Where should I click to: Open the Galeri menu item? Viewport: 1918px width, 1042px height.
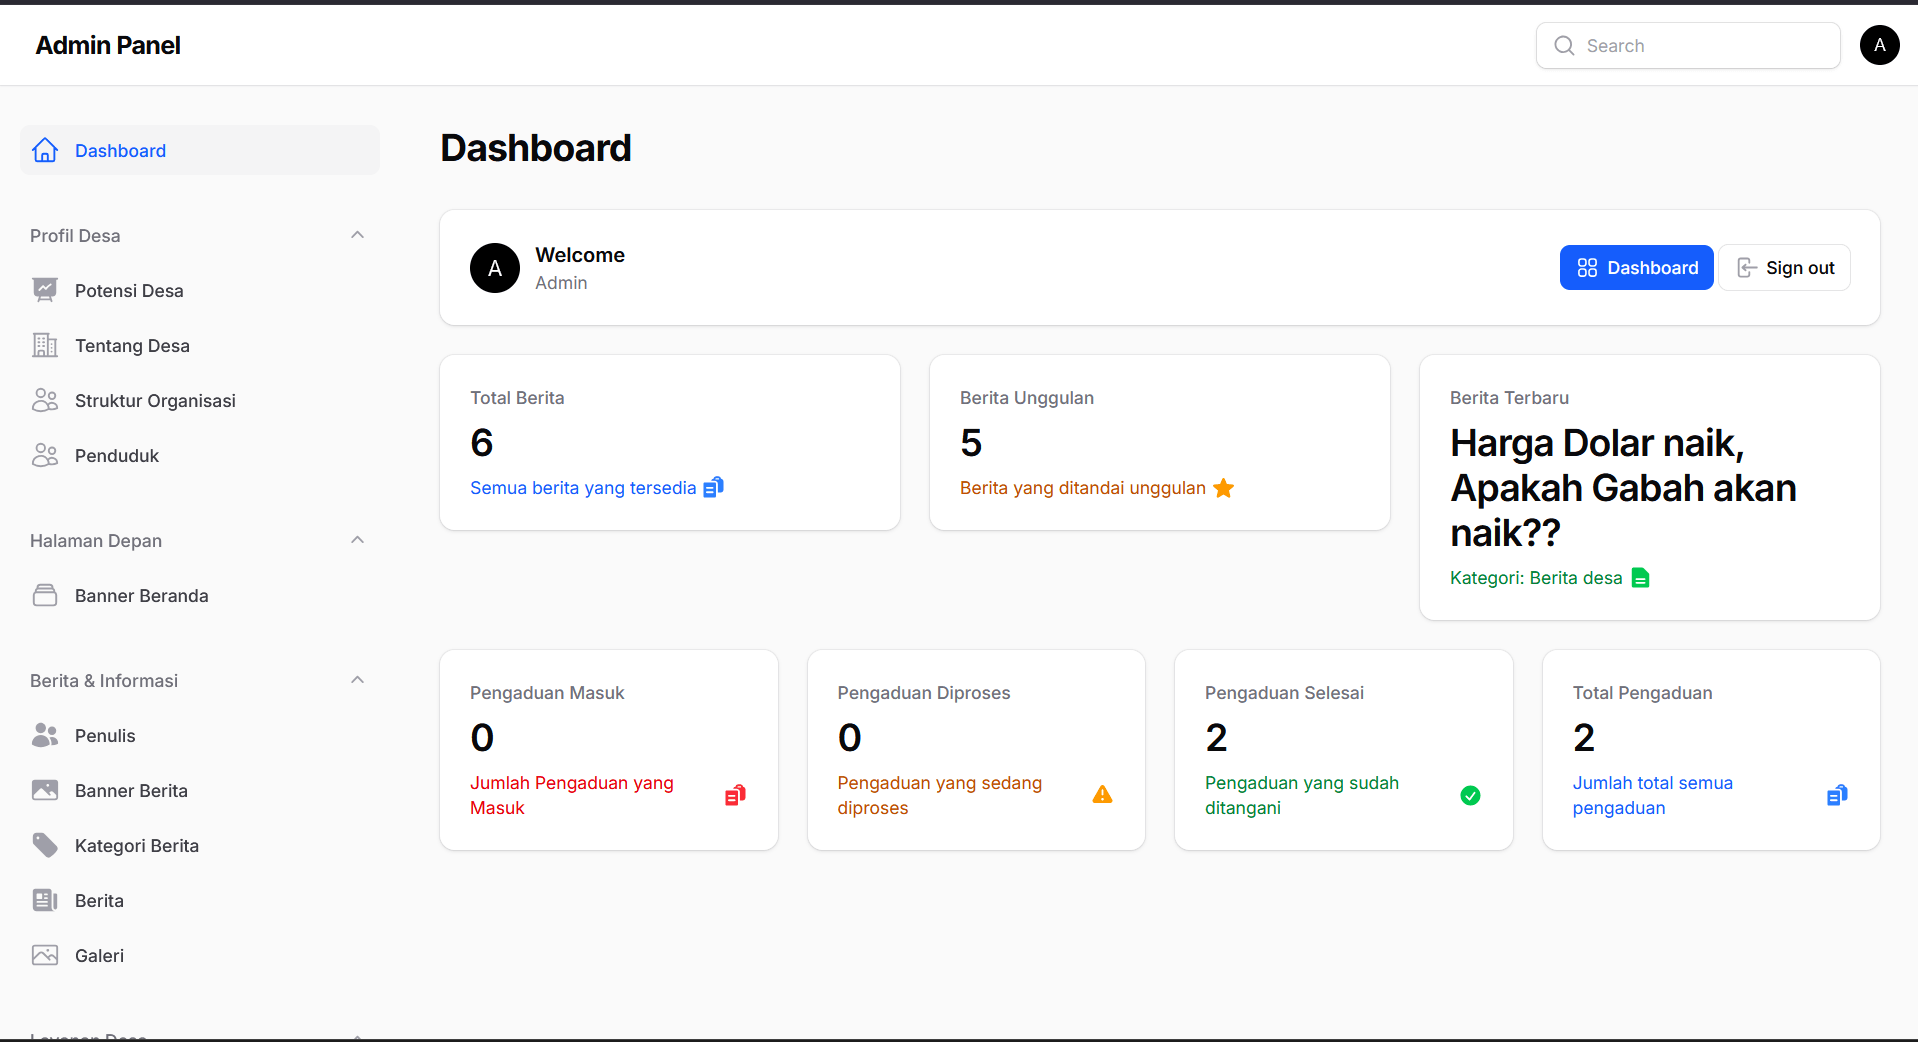coord(200,955)
